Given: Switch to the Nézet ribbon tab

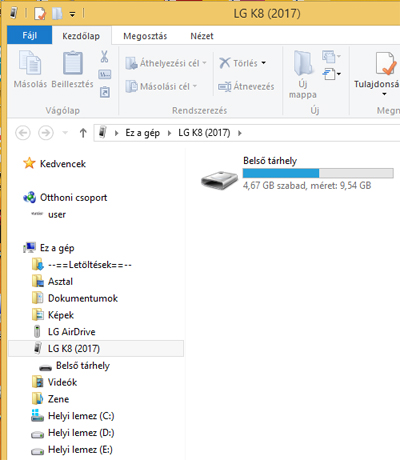Looking at the screenshot, I should pyautogui.click(x=202, y=36).
